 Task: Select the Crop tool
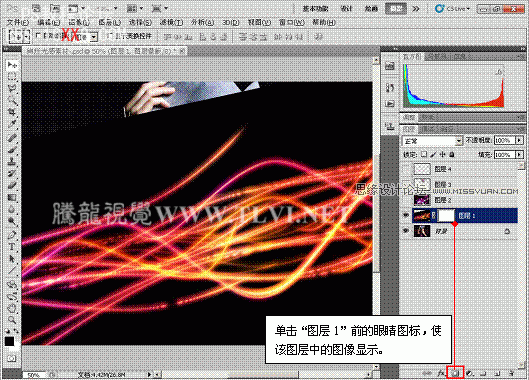(12, 112)
